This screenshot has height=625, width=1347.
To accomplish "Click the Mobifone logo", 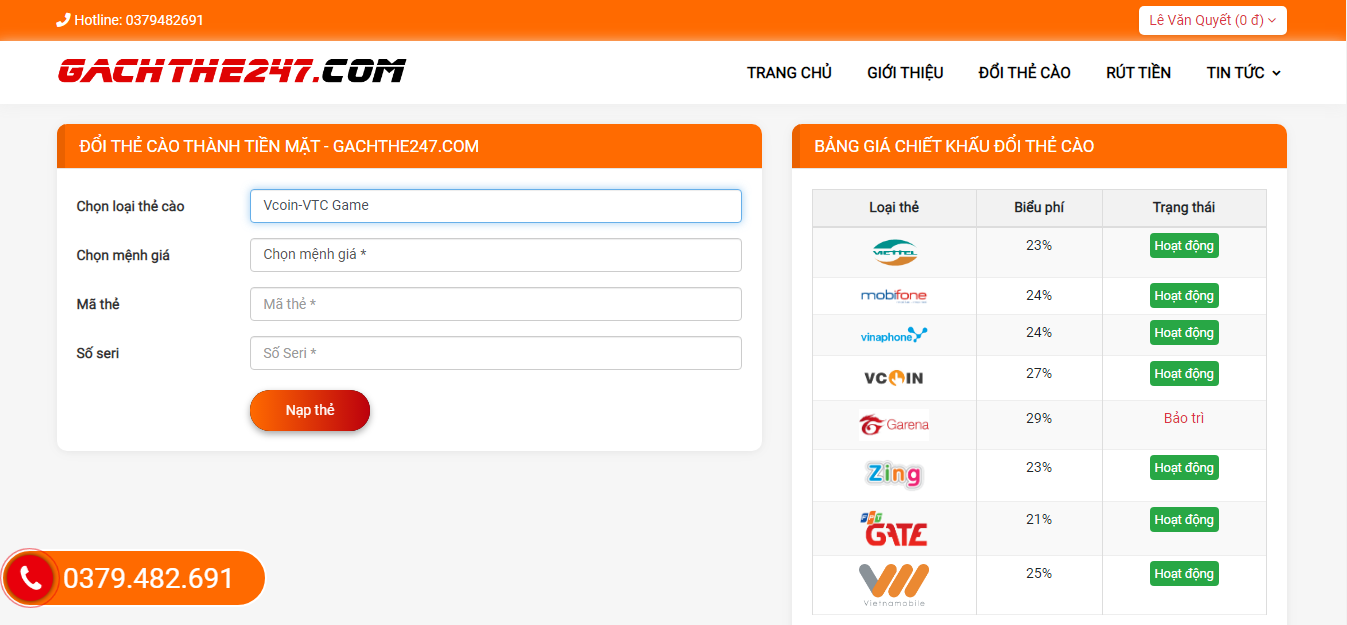I will click(894, 296).
